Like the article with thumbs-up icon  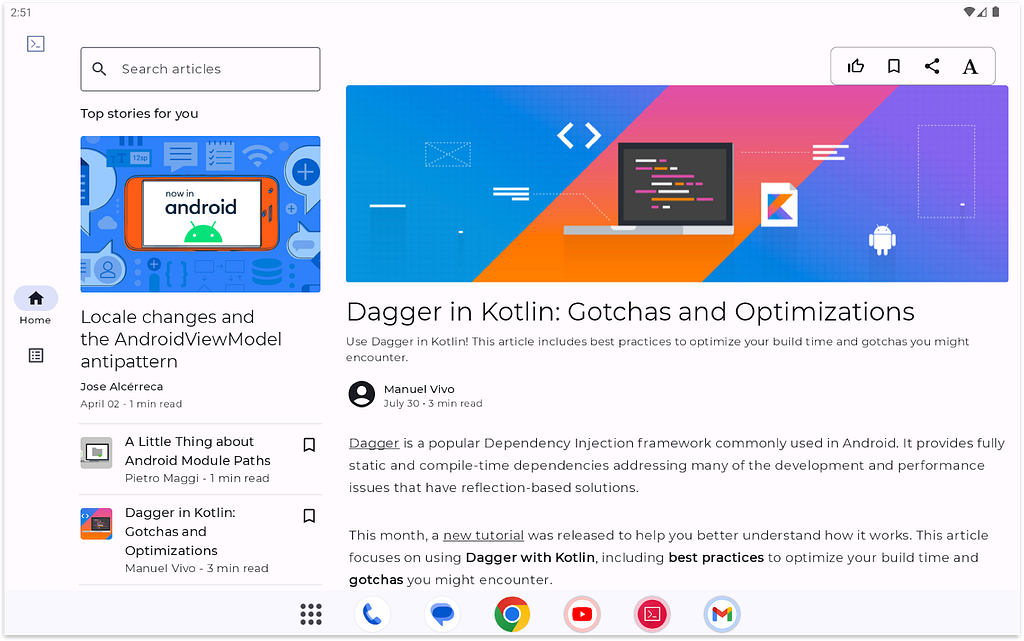856,66
